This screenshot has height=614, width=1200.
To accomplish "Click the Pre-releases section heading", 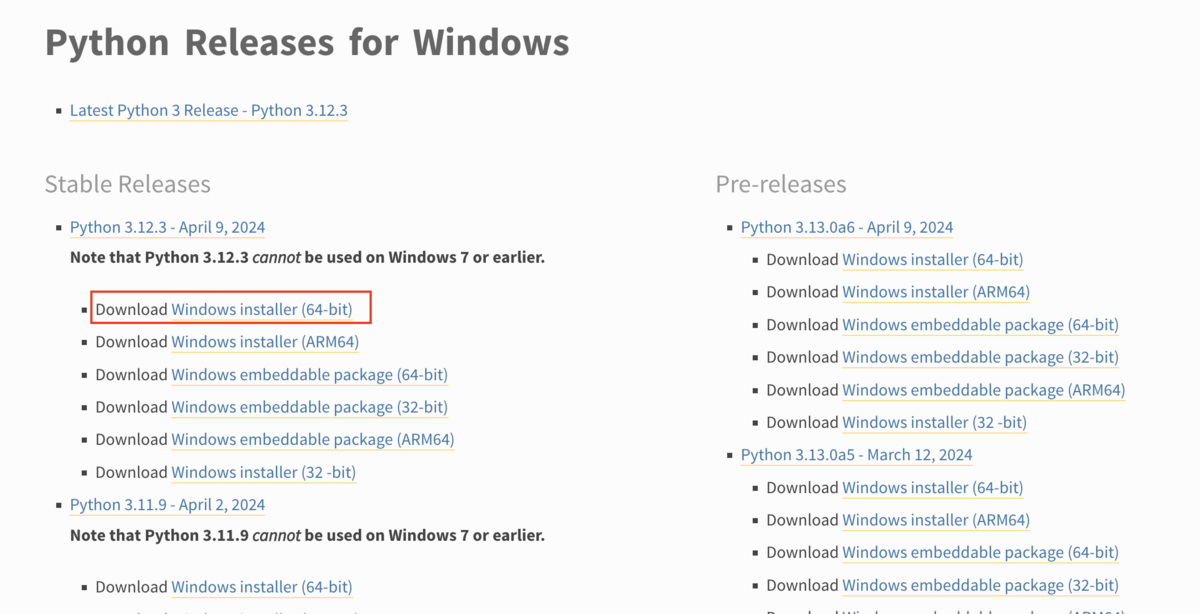I will click(781, 184).
